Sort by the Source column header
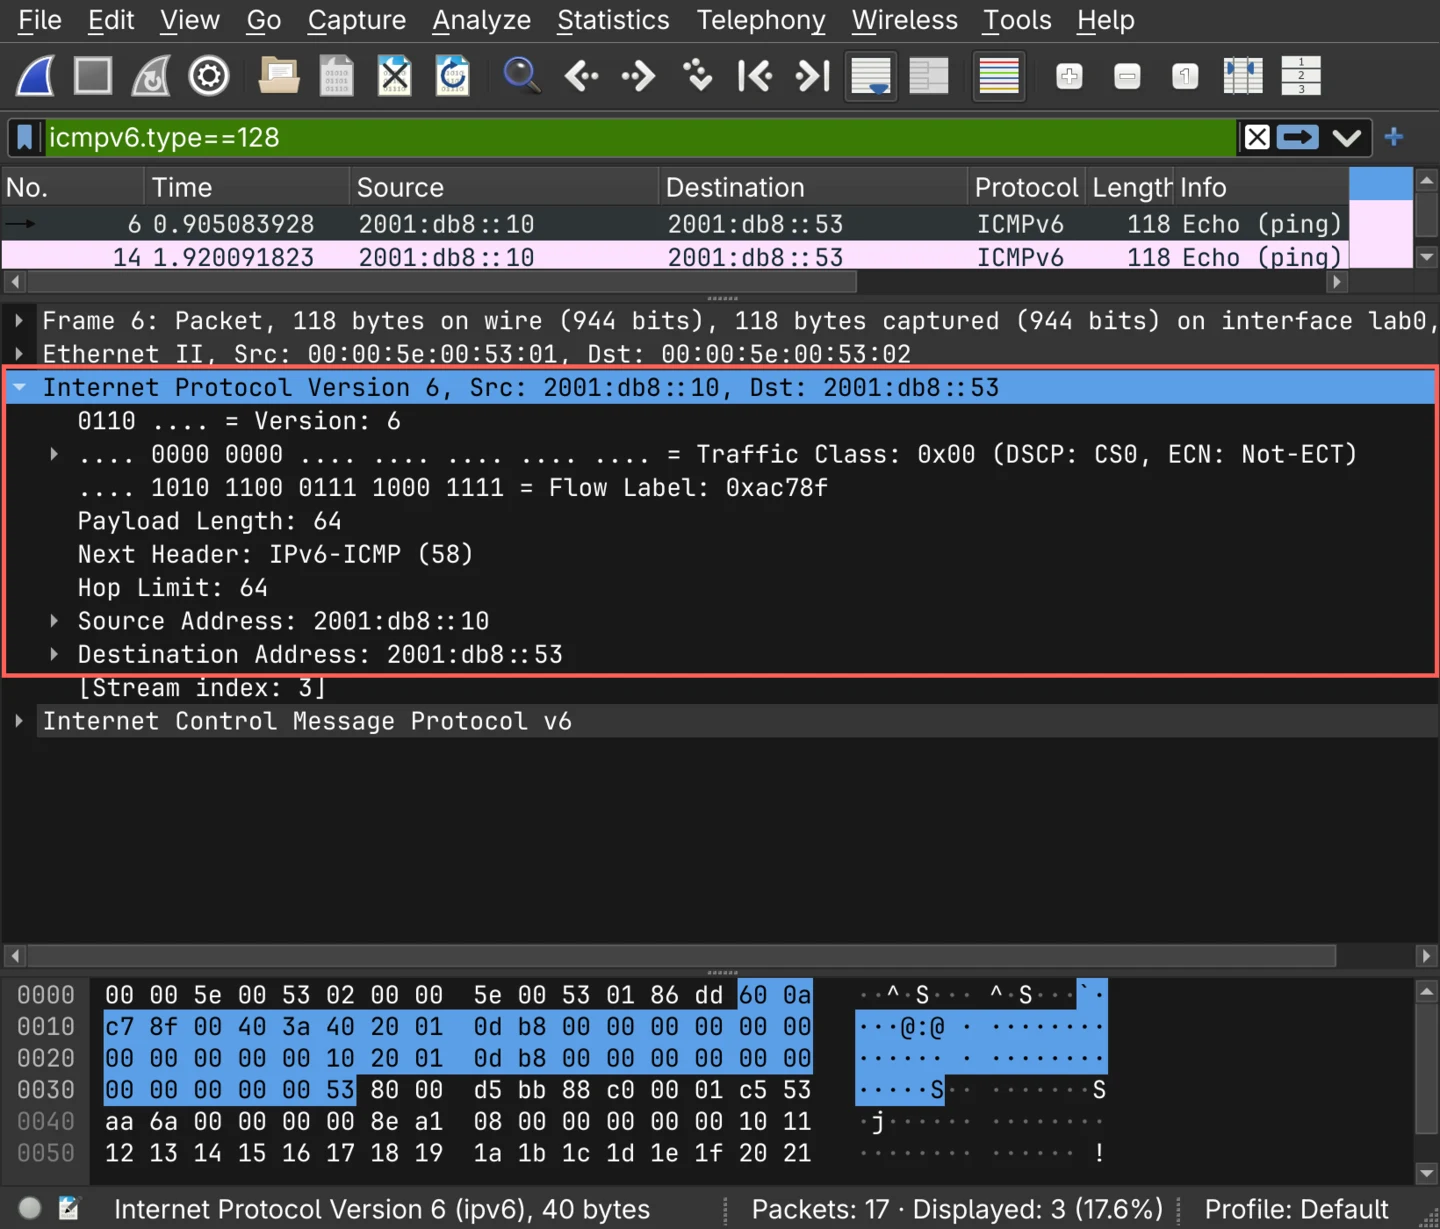 pyautogui.click(x=504, y=187)
